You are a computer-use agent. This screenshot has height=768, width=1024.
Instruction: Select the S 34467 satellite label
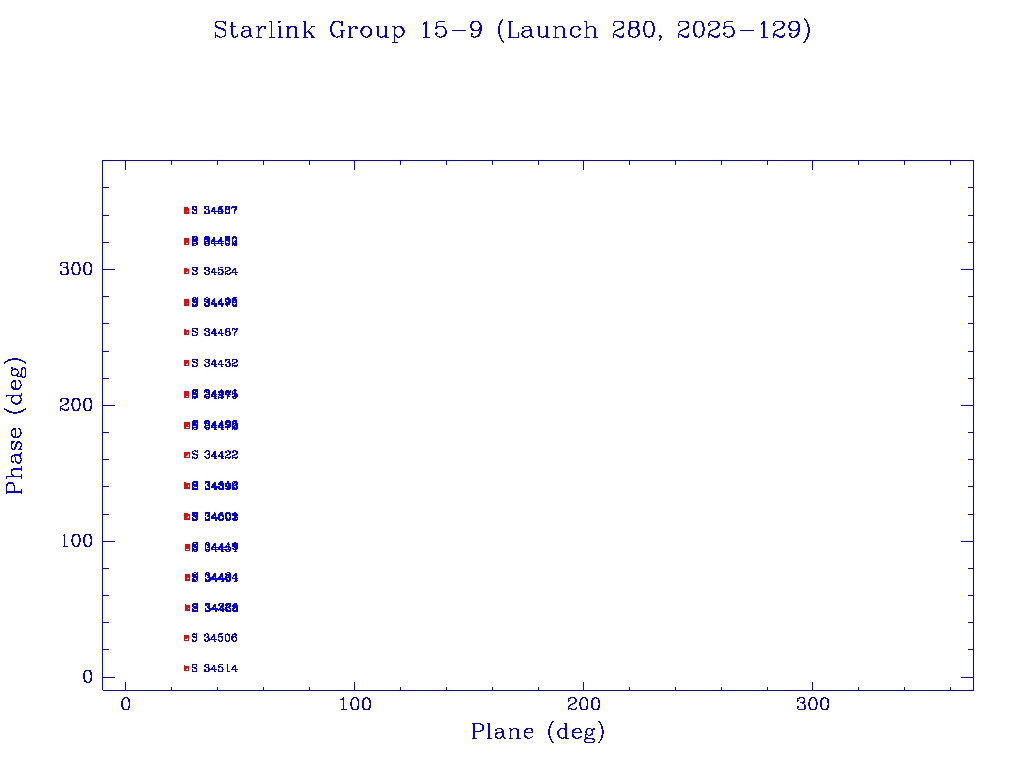point(215,332)
